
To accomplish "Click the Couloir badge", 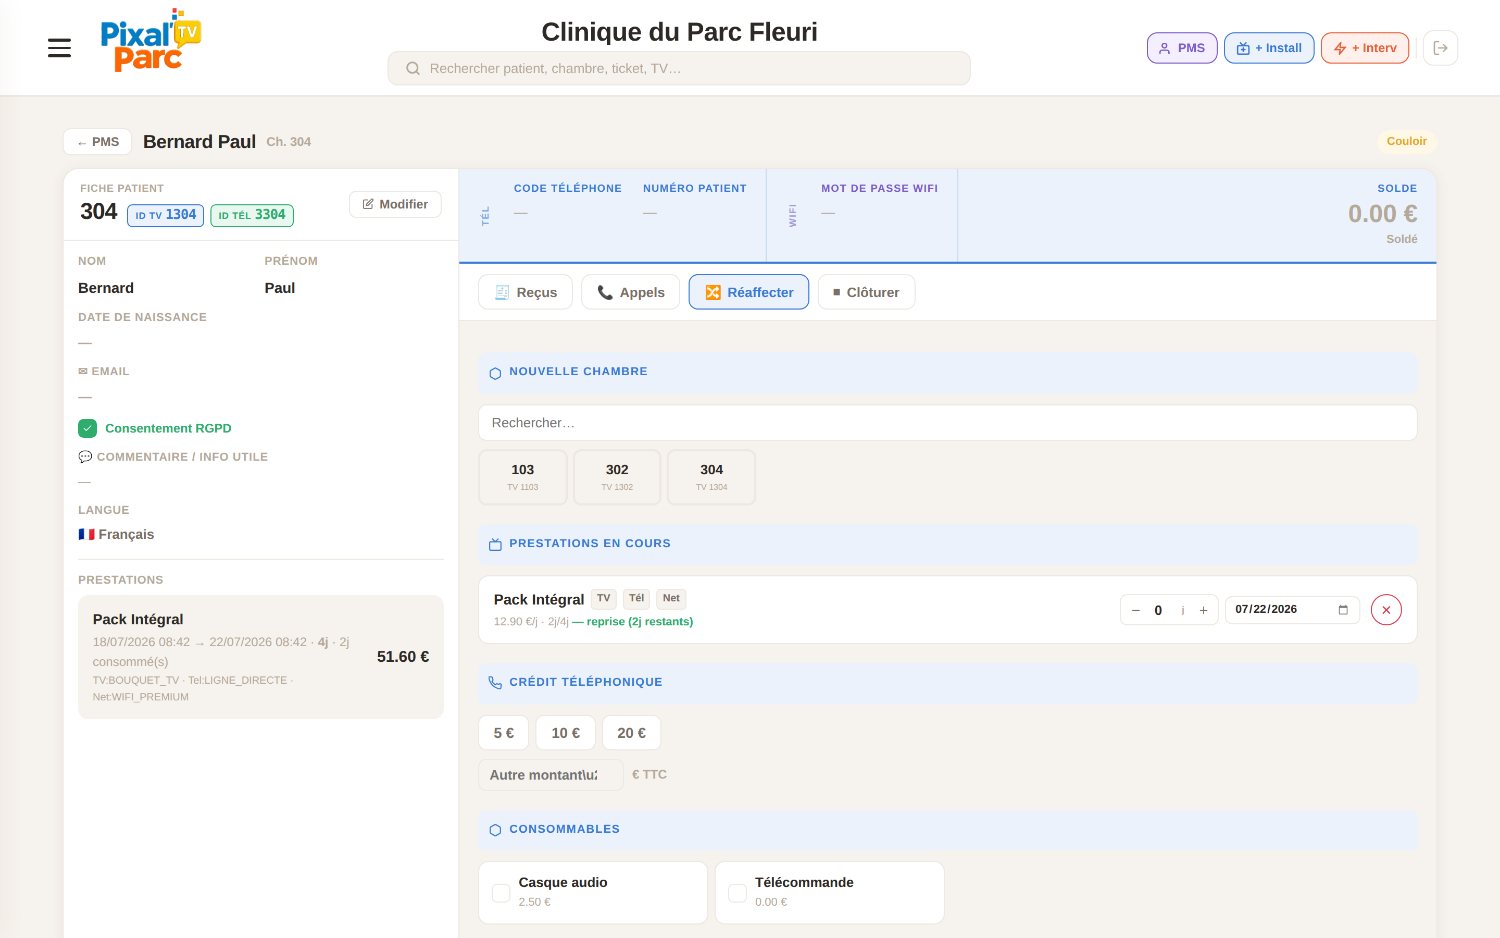I will point(1406,142).
